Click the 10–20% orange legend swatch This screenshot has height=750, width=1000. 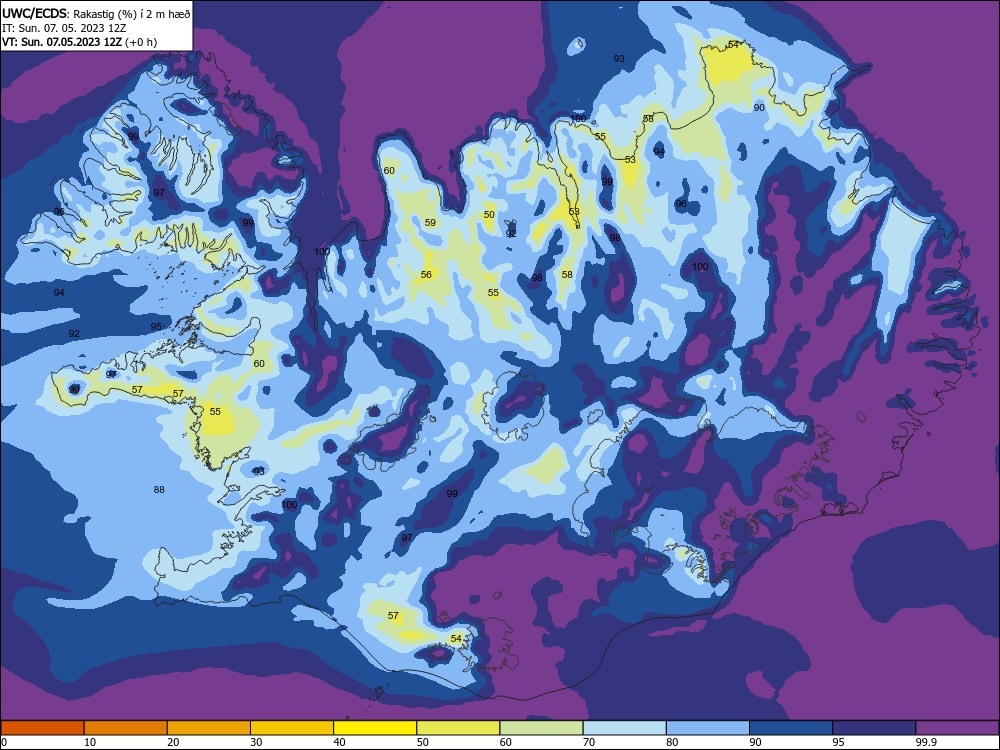click(126, 728)
